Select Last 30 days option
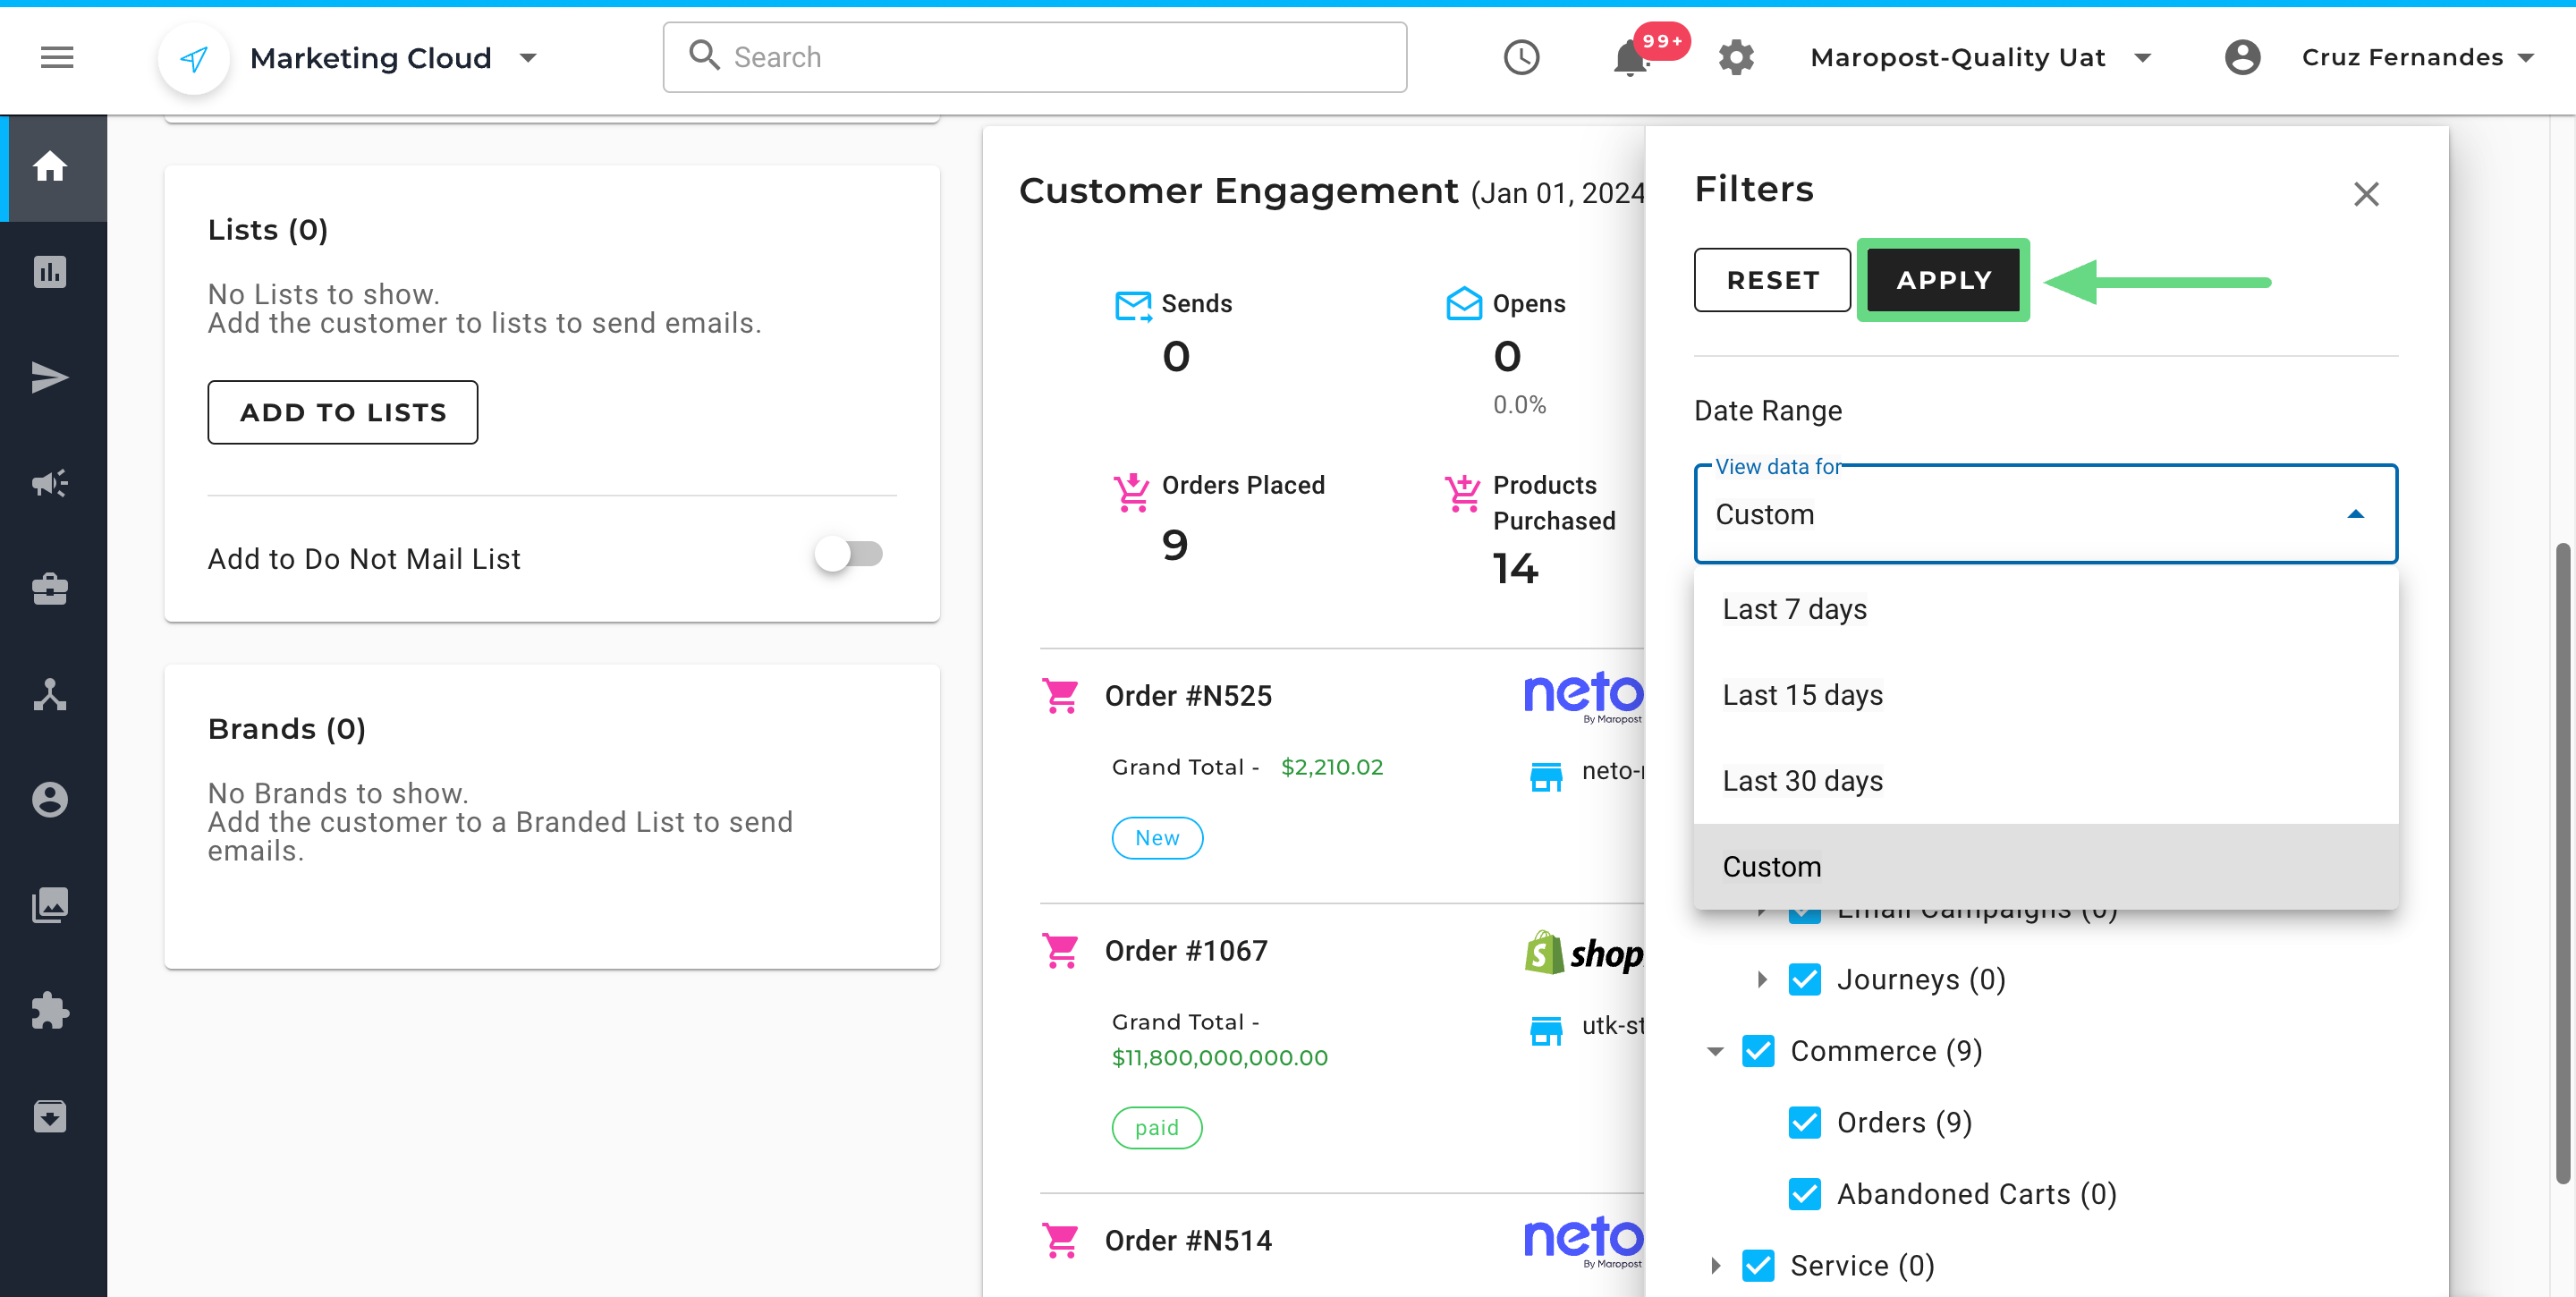The width and height of the screenshot is (2576, 1297). (x=2045, y=781)
